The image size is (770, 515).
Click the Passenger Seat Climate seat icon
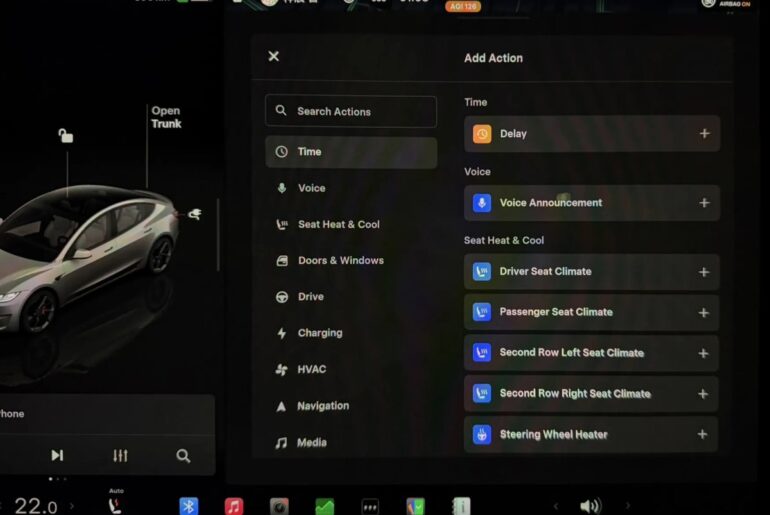[482, 312]
